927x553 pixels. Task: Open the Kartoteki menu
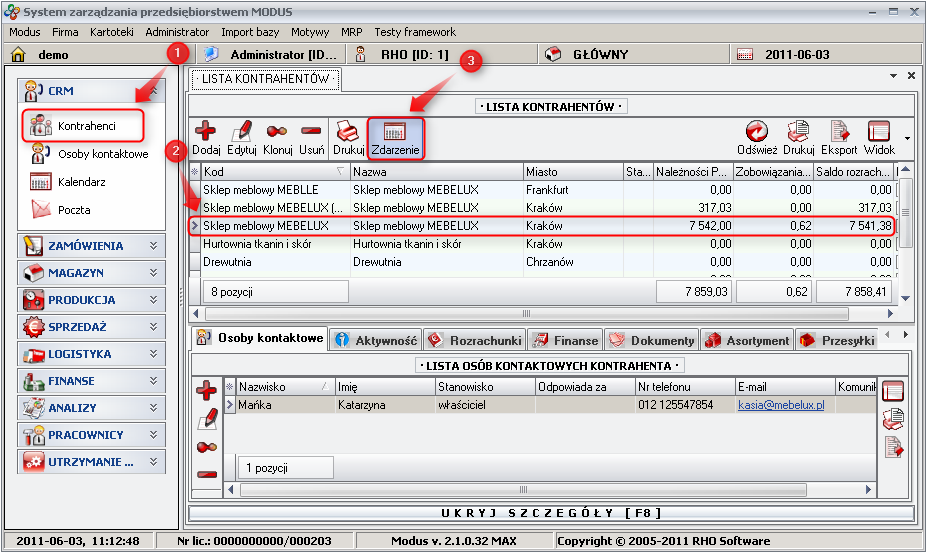click(x=111, y=32)
